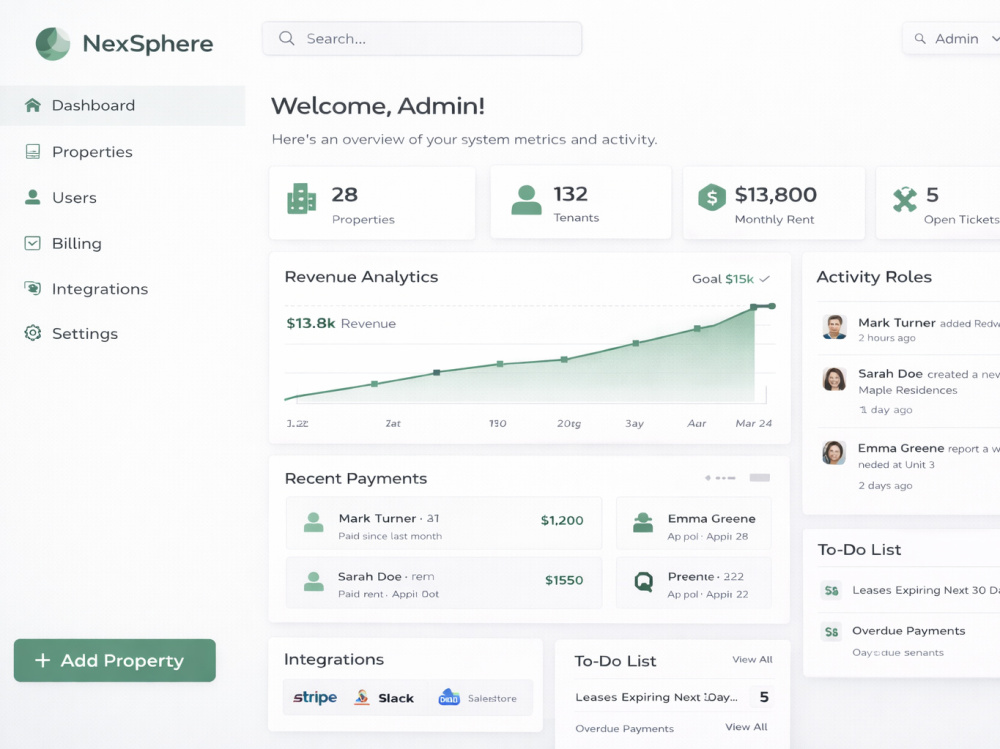This screenshot has width=1000, height=749.
Task: Select Mark Turner's $1,200 amount
Action: point(562,520)
